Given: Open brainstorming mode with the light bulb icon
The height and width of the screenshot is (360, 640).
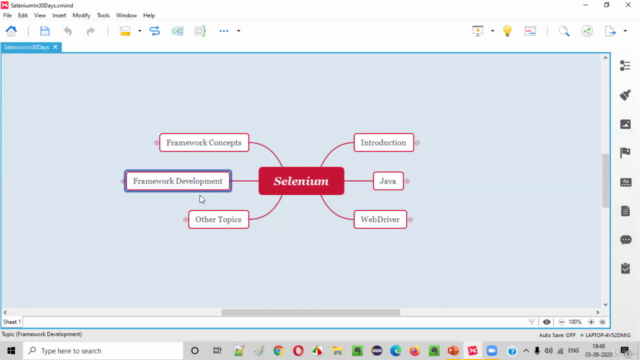Looking at the screenshot, I should 507,31.
